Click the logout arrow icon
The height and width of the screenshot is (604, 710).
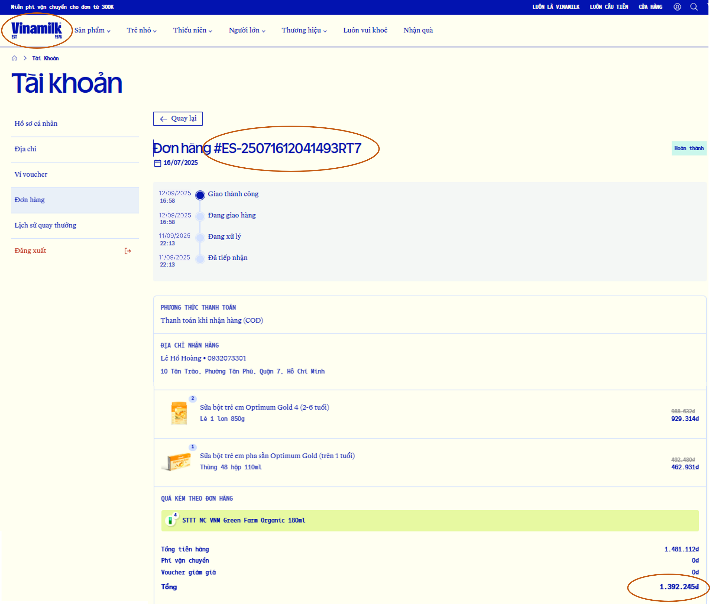click(x=128, y=251)
